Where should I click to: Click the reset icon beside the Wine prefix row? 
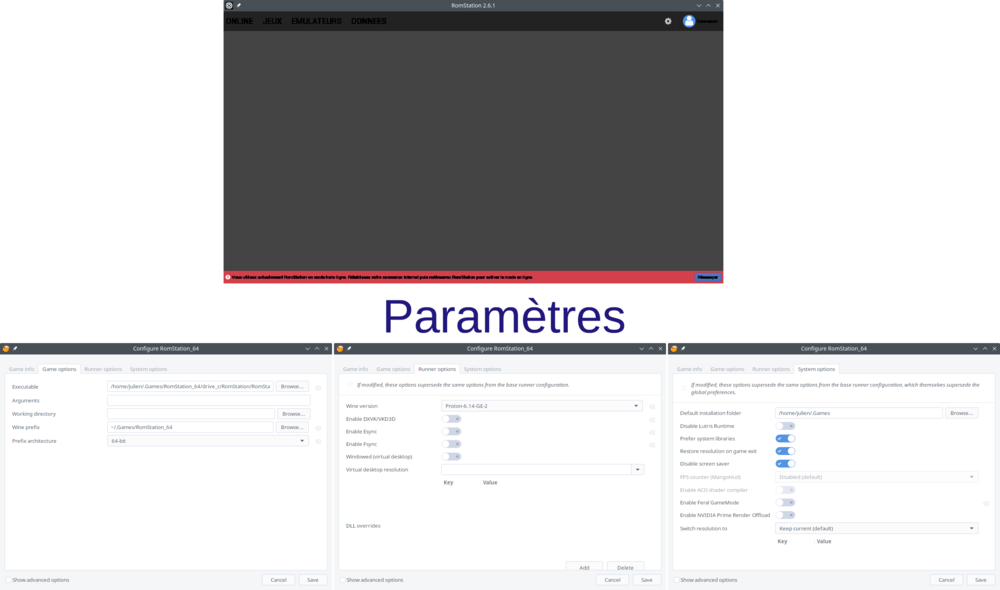point(318,428)
